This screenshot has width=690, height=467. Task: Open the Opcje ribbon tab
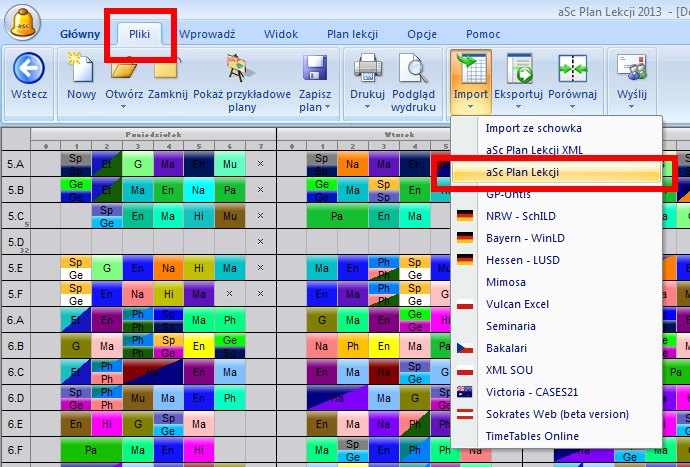(422, 34)
